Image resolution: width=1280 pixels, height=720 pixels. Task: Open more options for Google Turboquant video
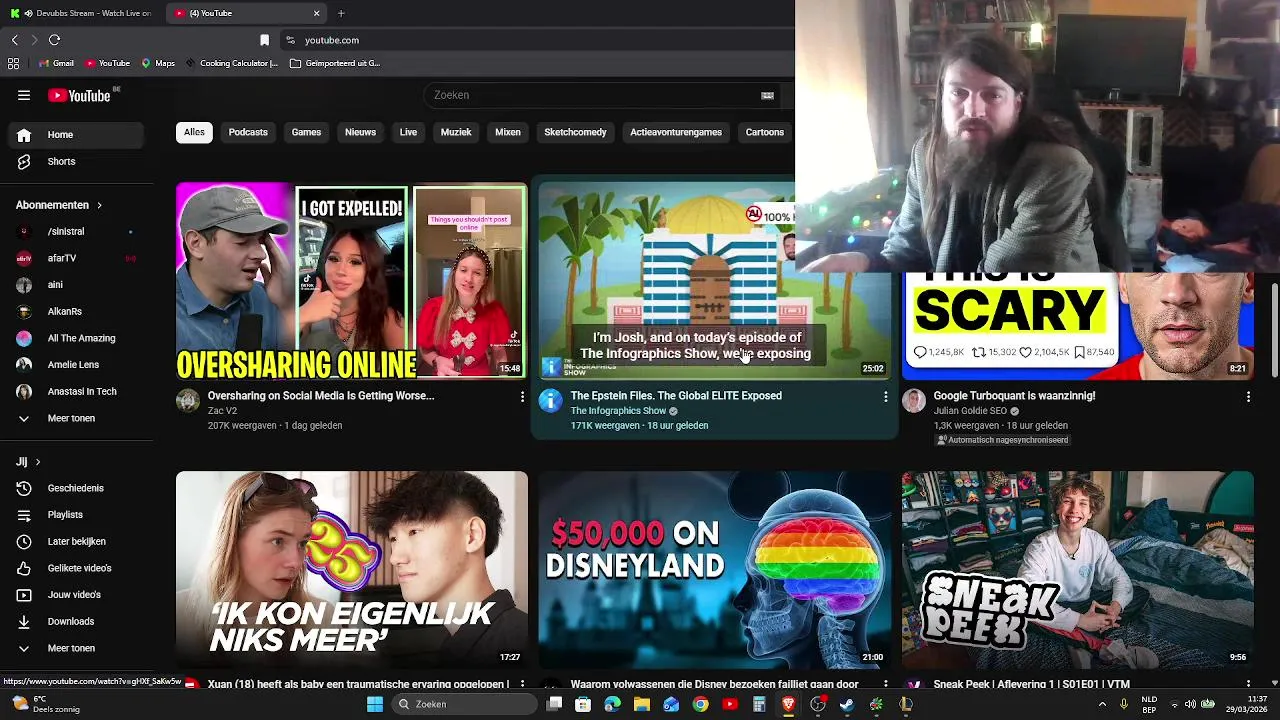tap(1248, 397)
